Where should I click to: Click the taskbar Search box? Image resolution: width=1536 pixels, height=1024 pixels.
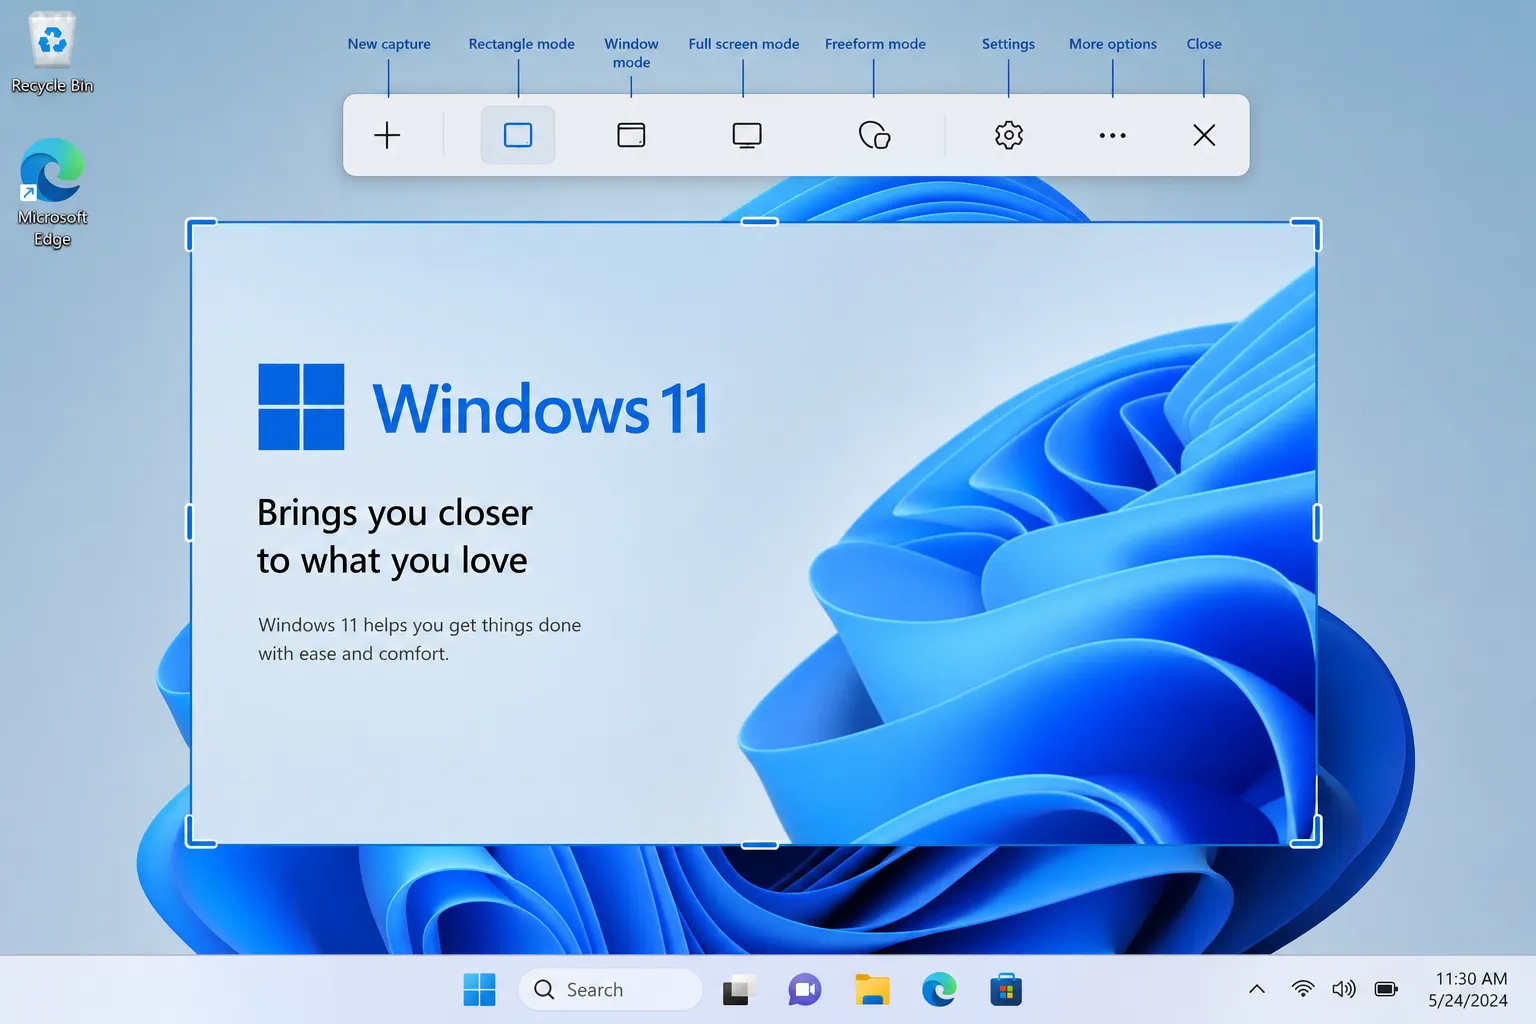click(610, 990)
